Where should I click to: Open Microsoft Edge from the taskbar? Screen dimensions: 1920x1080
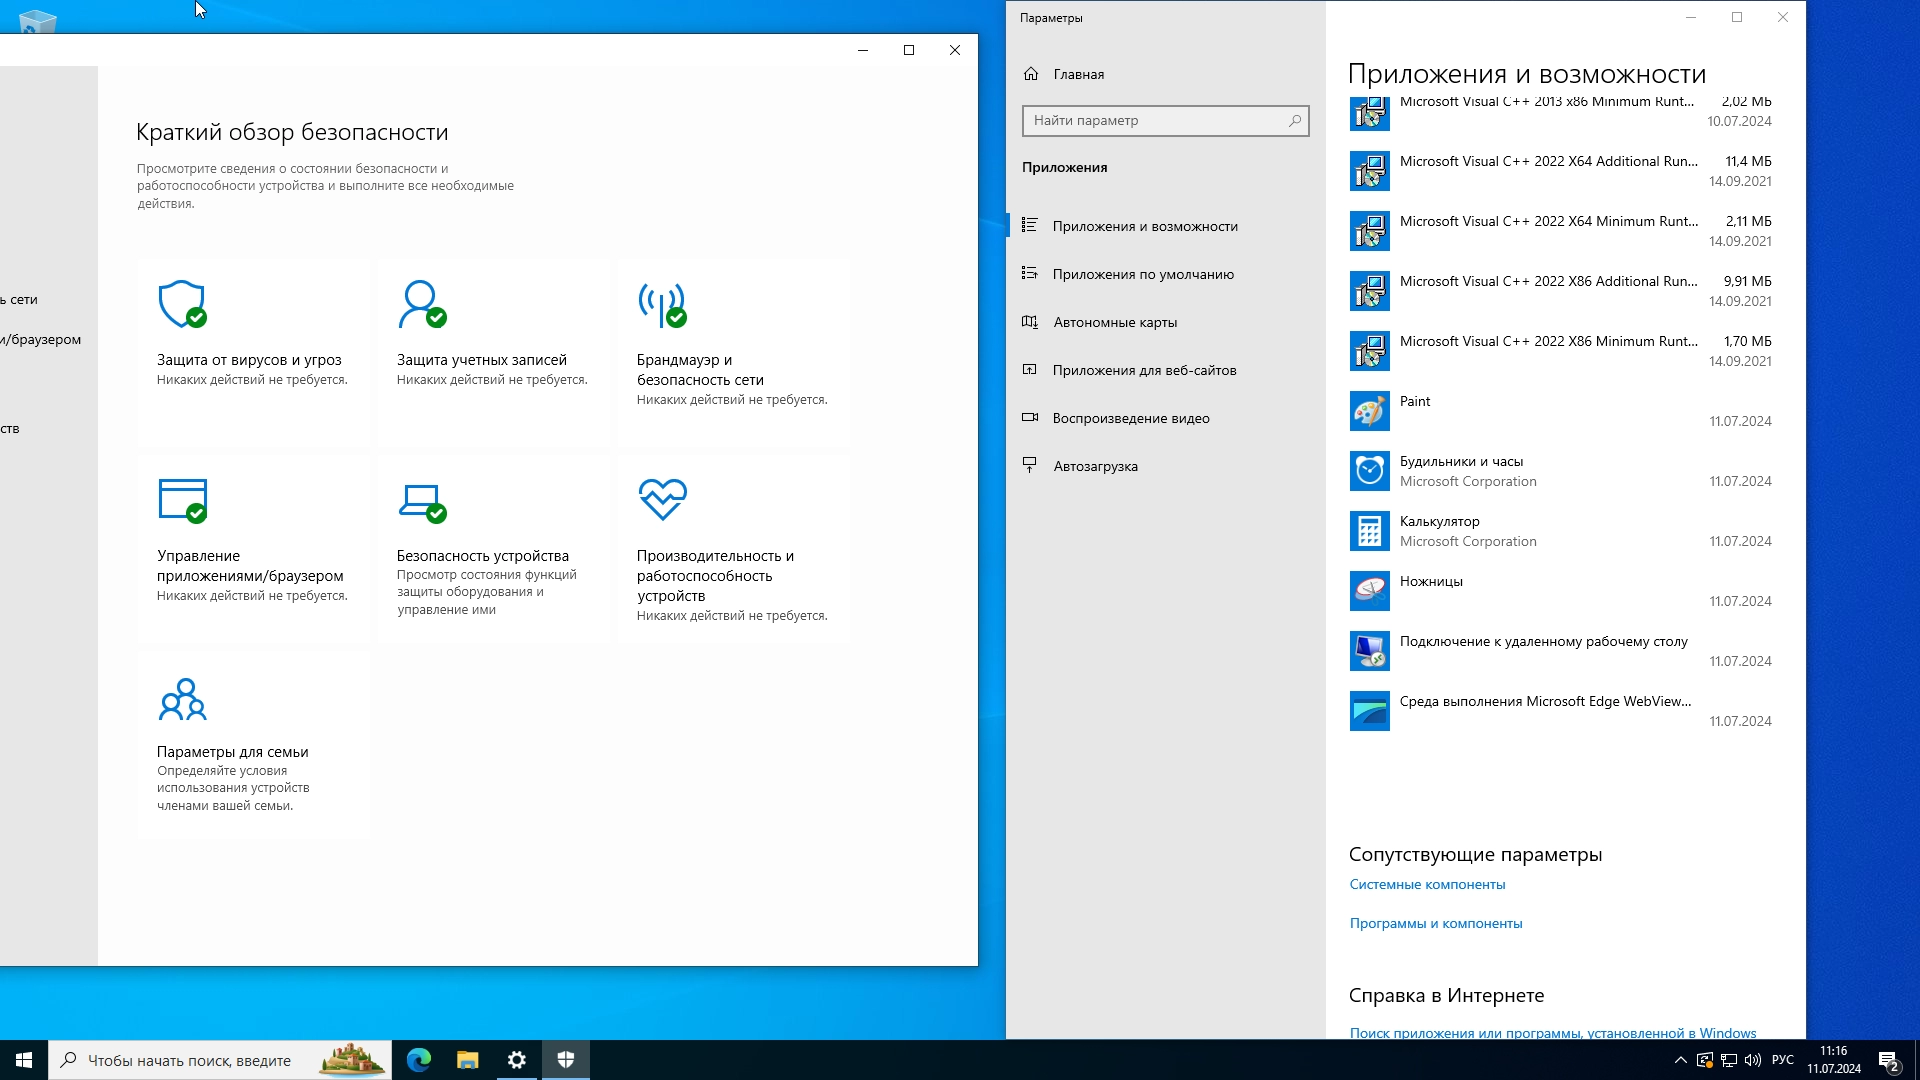click(419, 1060)
